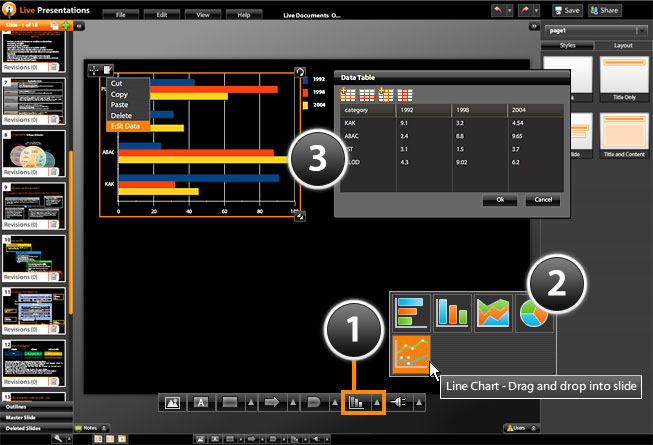Click the Save button
The width and height of the screenshot is (653, 445).
tap(567, 10)
